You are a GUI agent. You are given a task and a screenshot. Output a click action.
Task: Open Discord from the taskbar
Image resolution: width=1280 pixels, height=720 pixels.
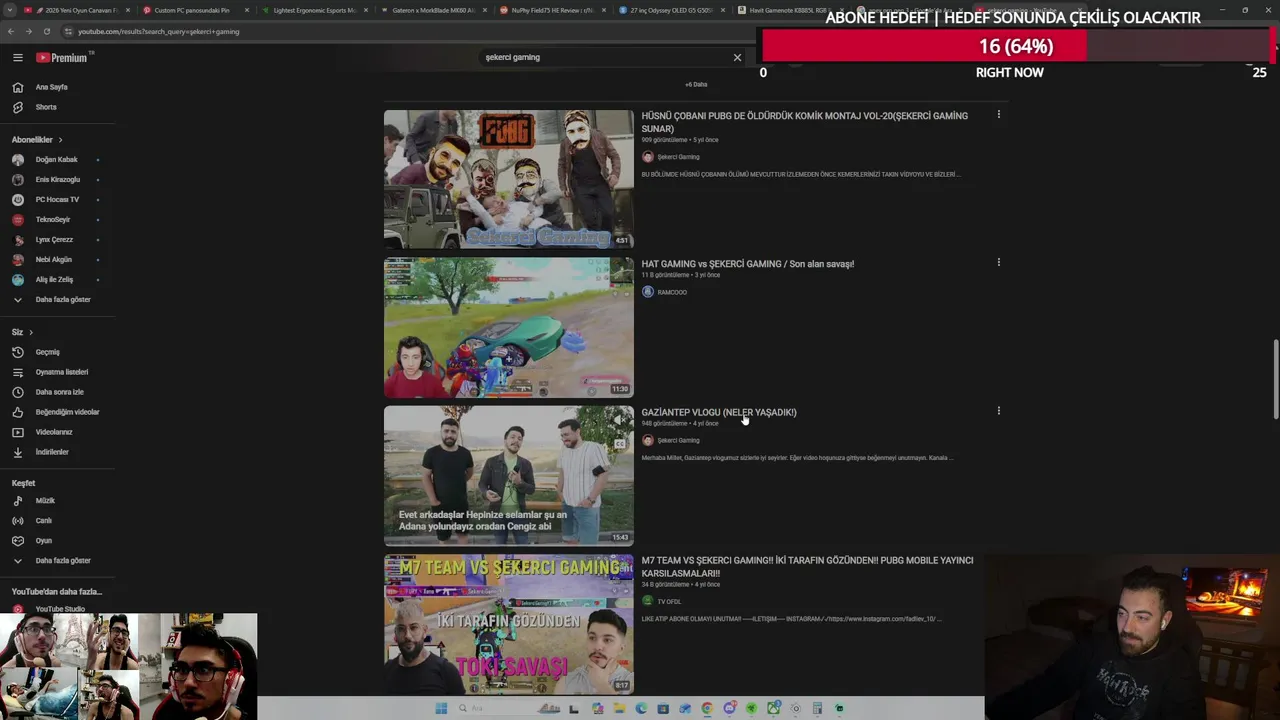(x=729, y=708)
